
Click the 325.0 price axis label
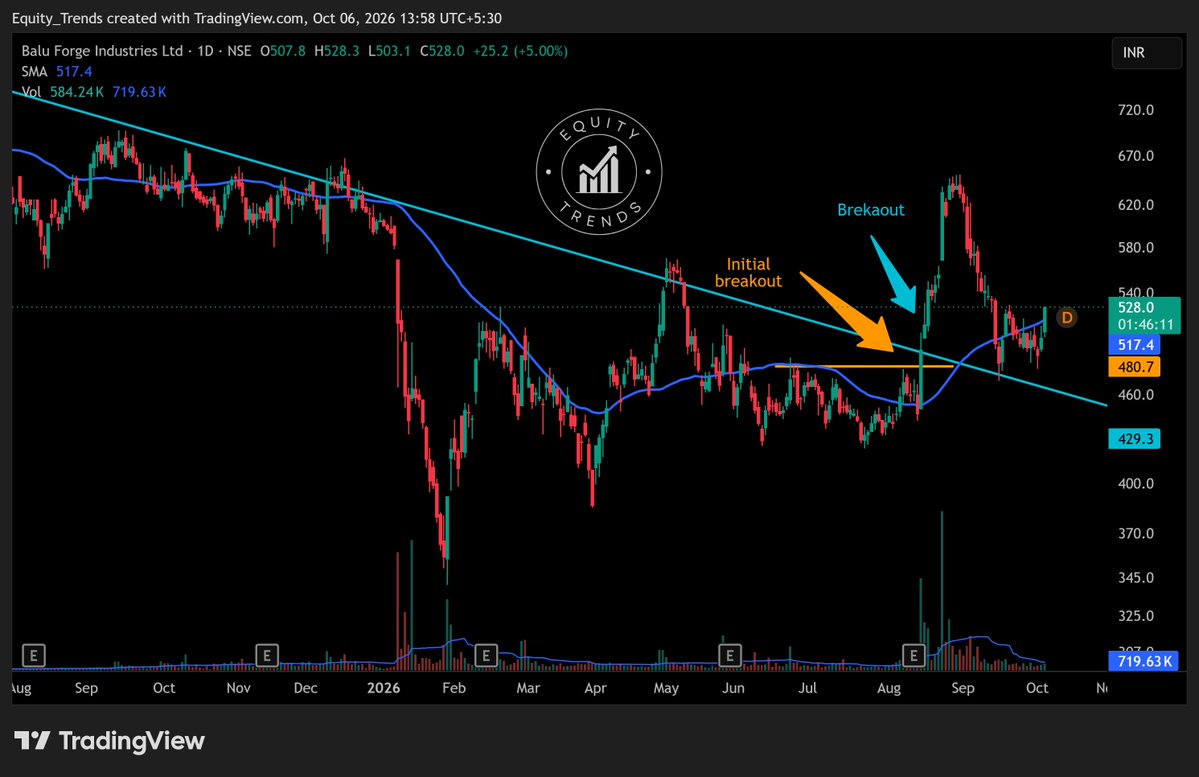[1136, 616]
